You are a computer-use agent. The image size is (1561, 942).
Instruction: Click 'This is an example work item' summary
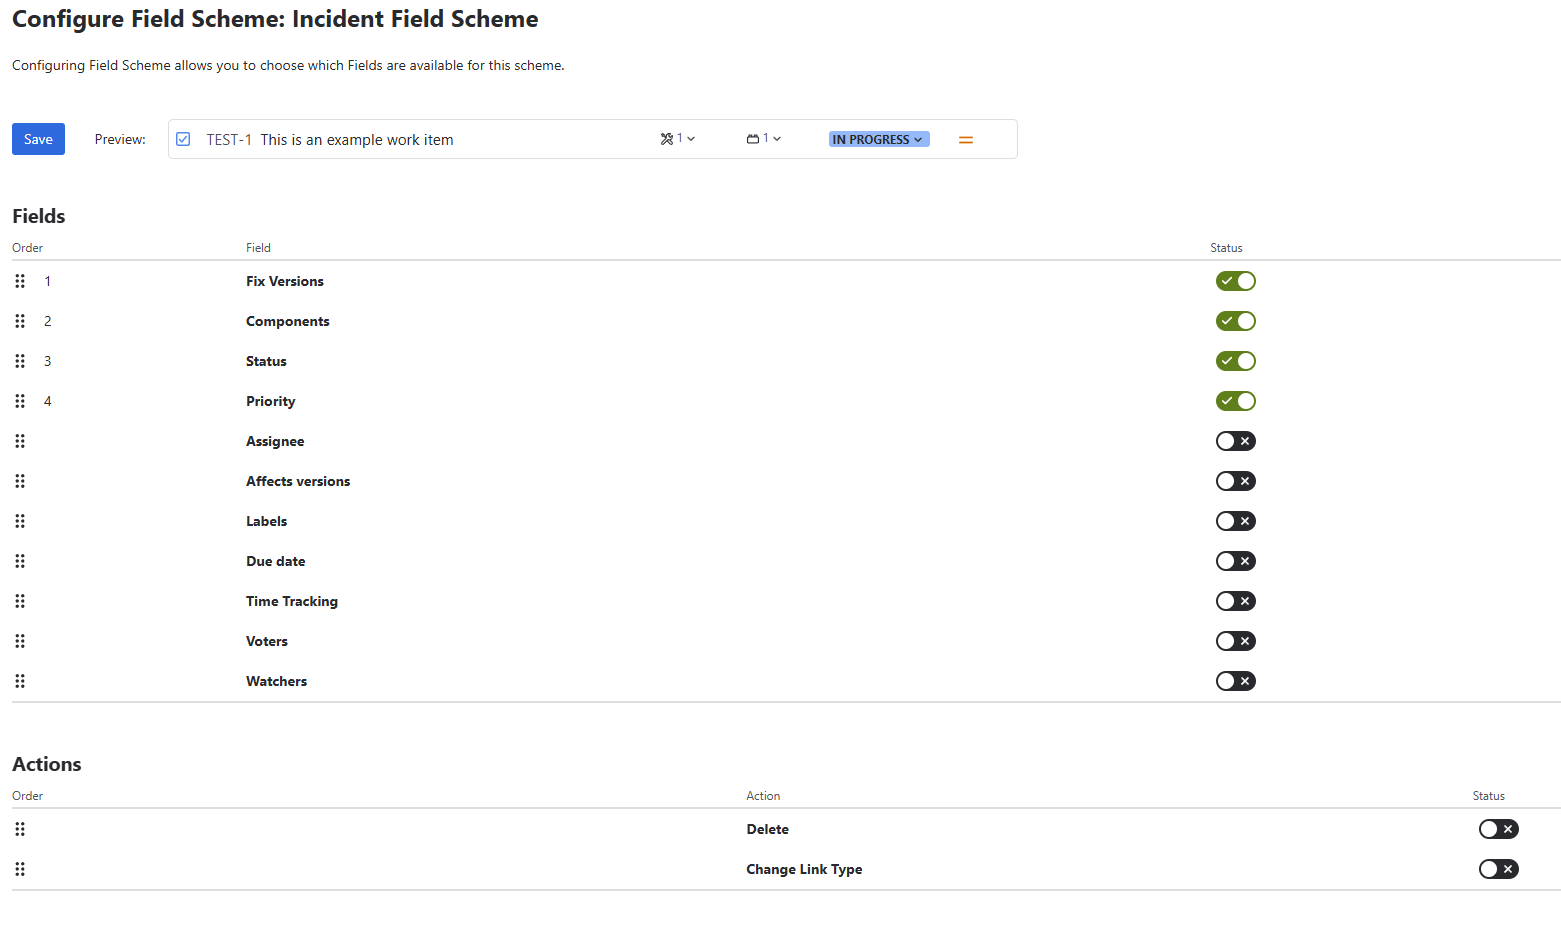(357, 140)
